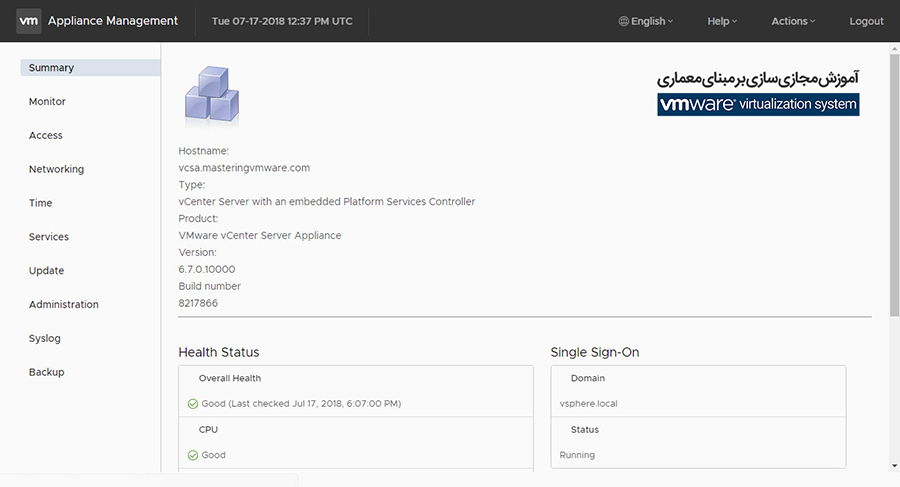Select Time in the left navigation
Image resolution: width=900 pixels, height=487 pixels.
(40, 203)
